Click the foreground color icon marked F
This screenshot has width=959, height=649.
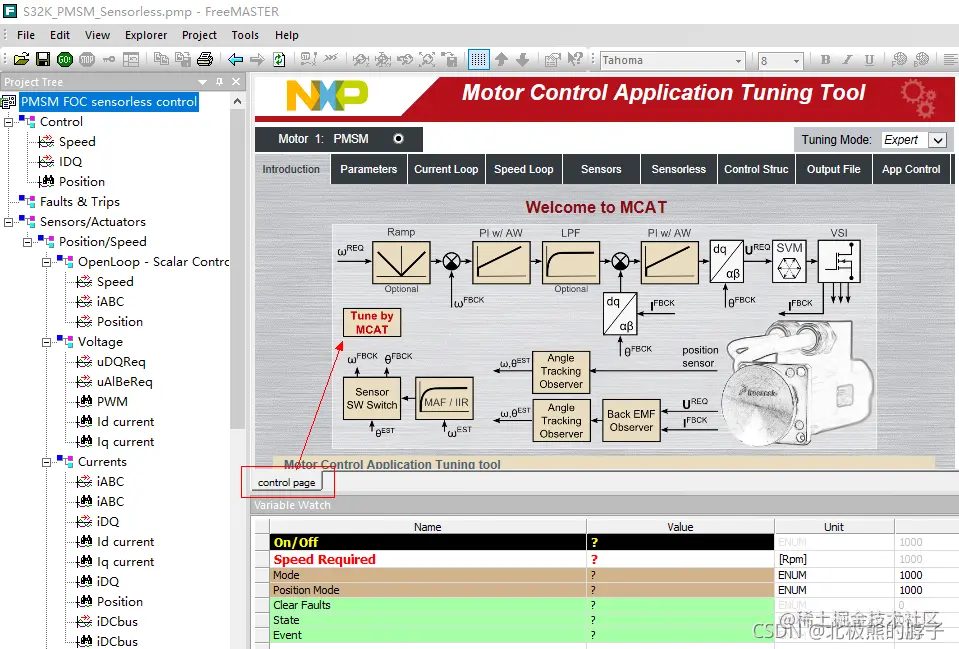click(x=899, y=59)
